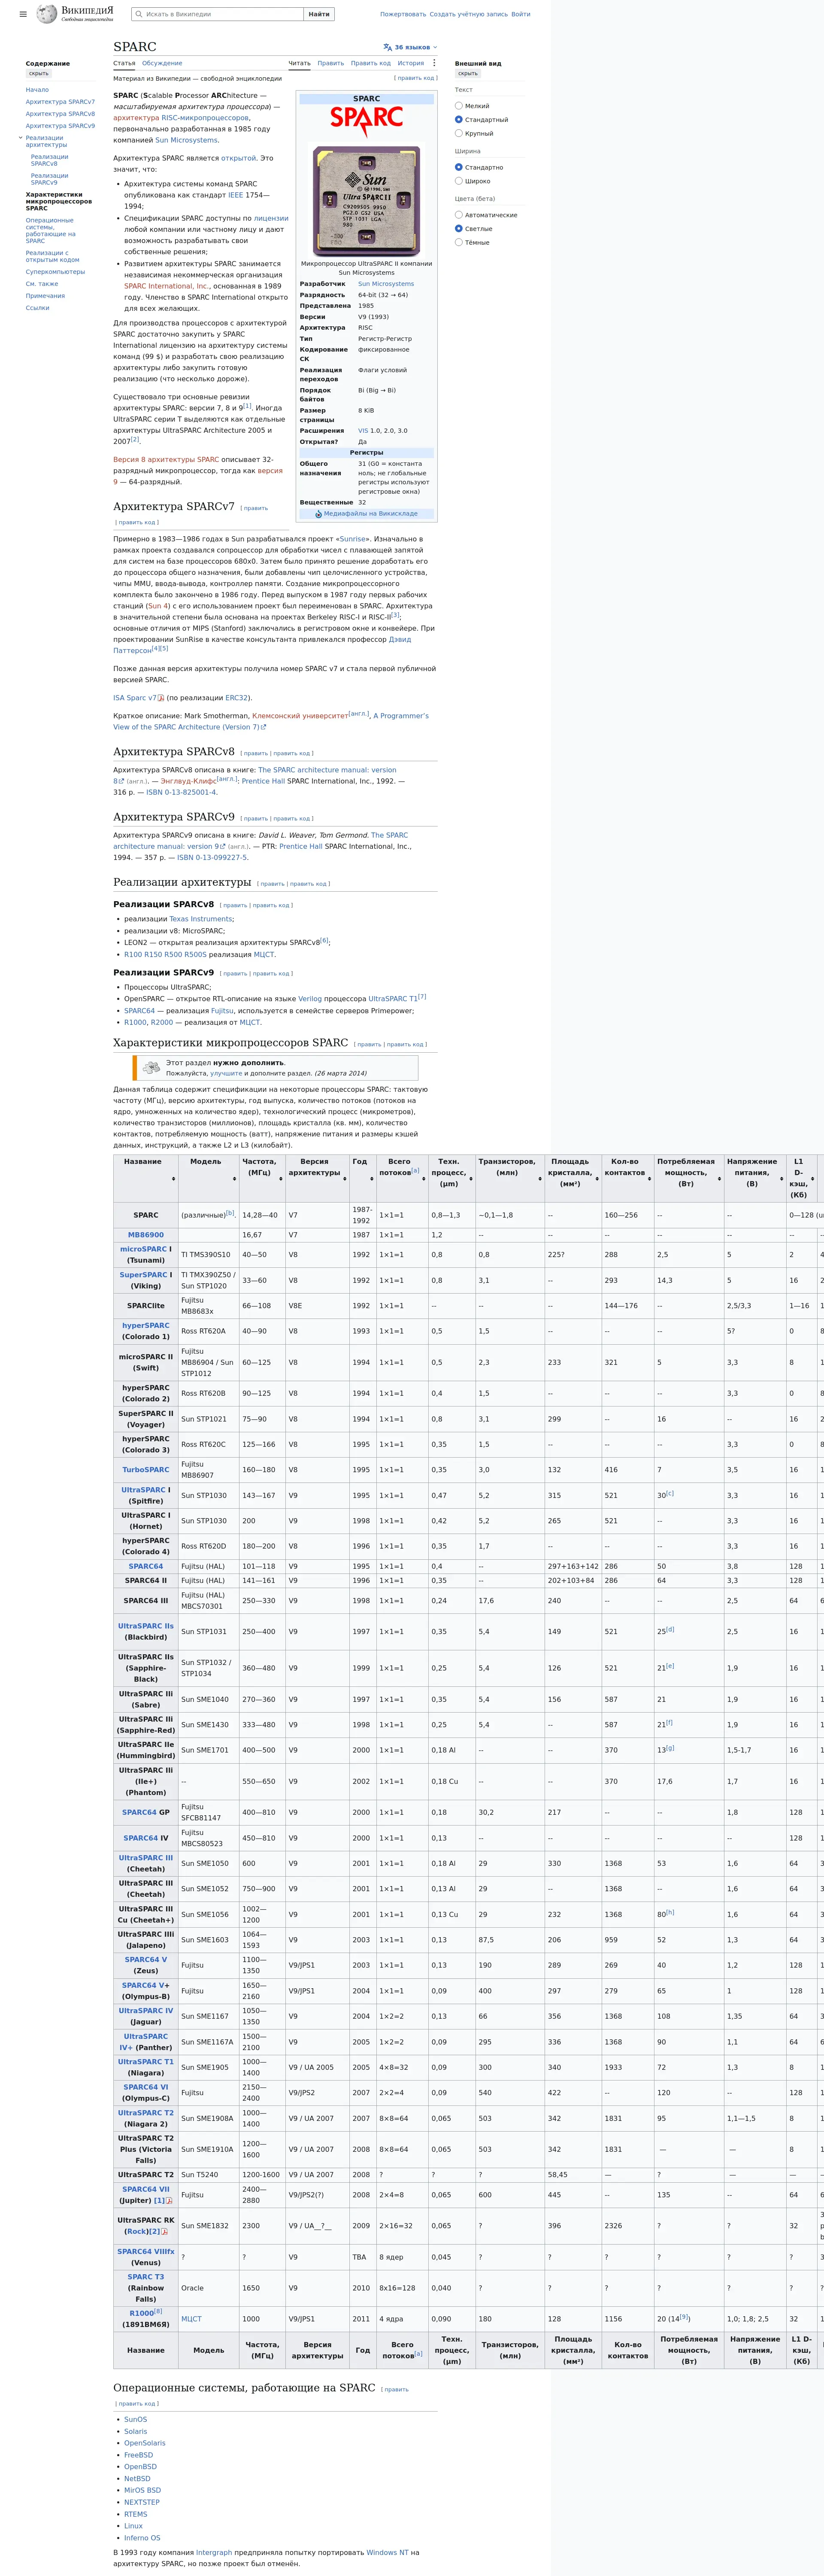Click the Найти search button

[319, 14]
